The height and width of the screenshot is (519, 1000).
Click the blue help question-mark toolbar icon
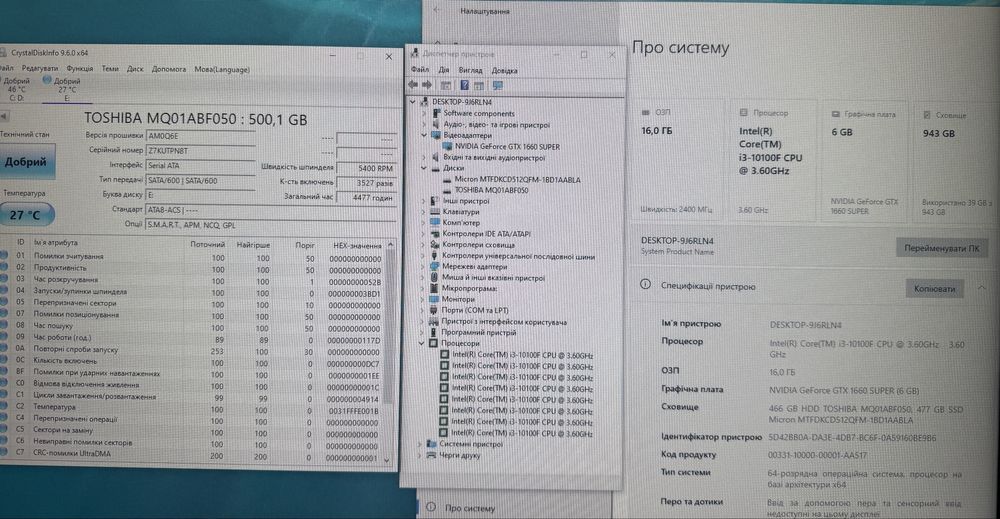coord(464,85)
